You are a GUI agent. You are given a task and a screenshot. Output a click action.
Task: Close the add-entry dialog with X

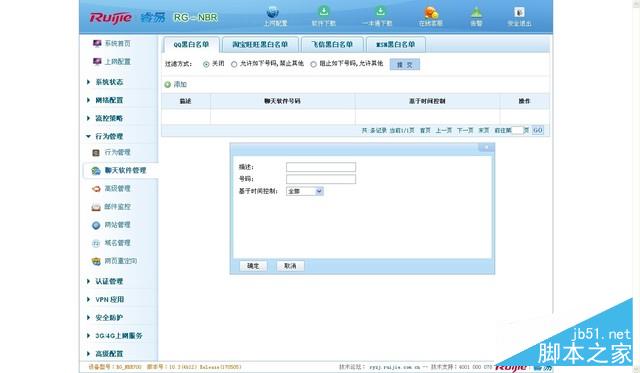(486, 147)
